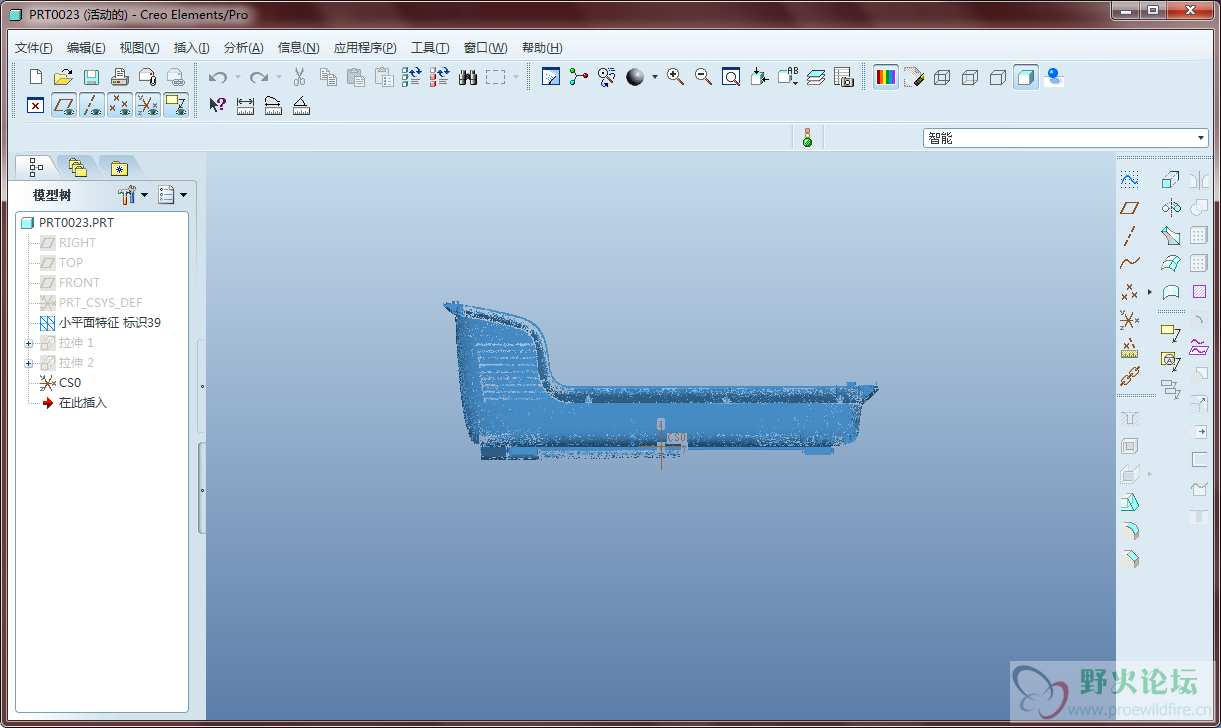Toggle datum axes display

pos(92,105)
